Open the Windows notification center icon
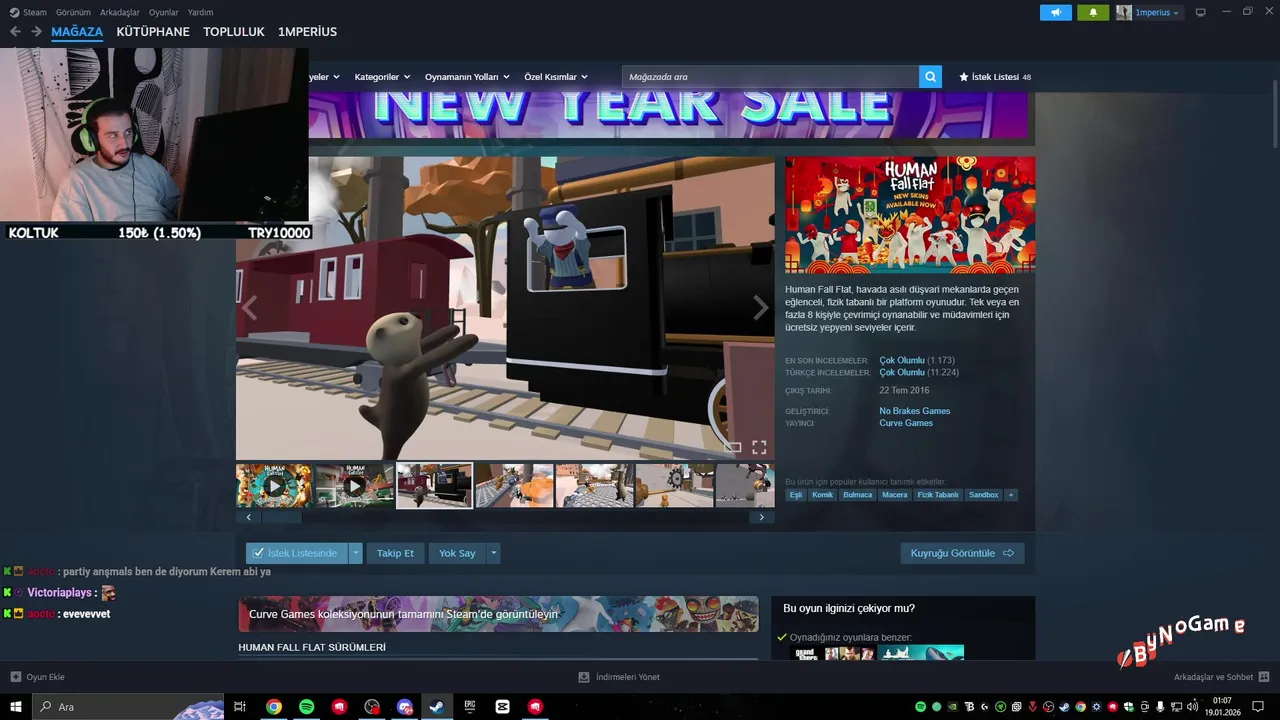The width and height of the screenshot is (1280, 720). (x=1258, y=707)
